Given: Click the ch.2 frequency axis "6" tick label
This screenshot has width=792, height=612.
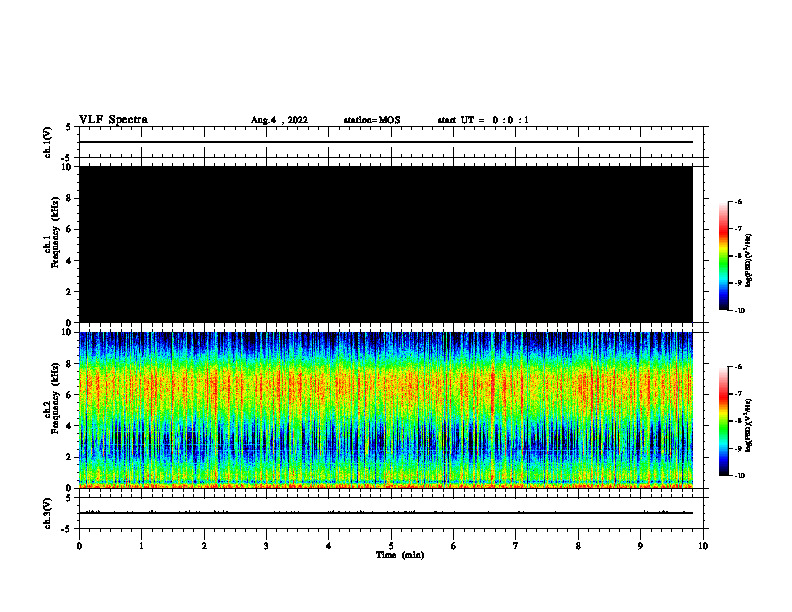Looking at the screenshot, I should (x=70, y=395).
